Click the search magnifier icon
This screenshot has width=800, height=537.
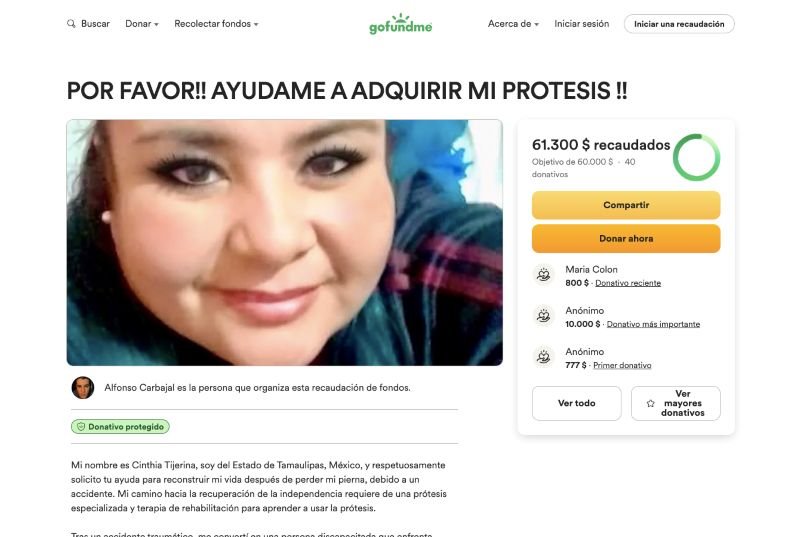click(71, 23)
